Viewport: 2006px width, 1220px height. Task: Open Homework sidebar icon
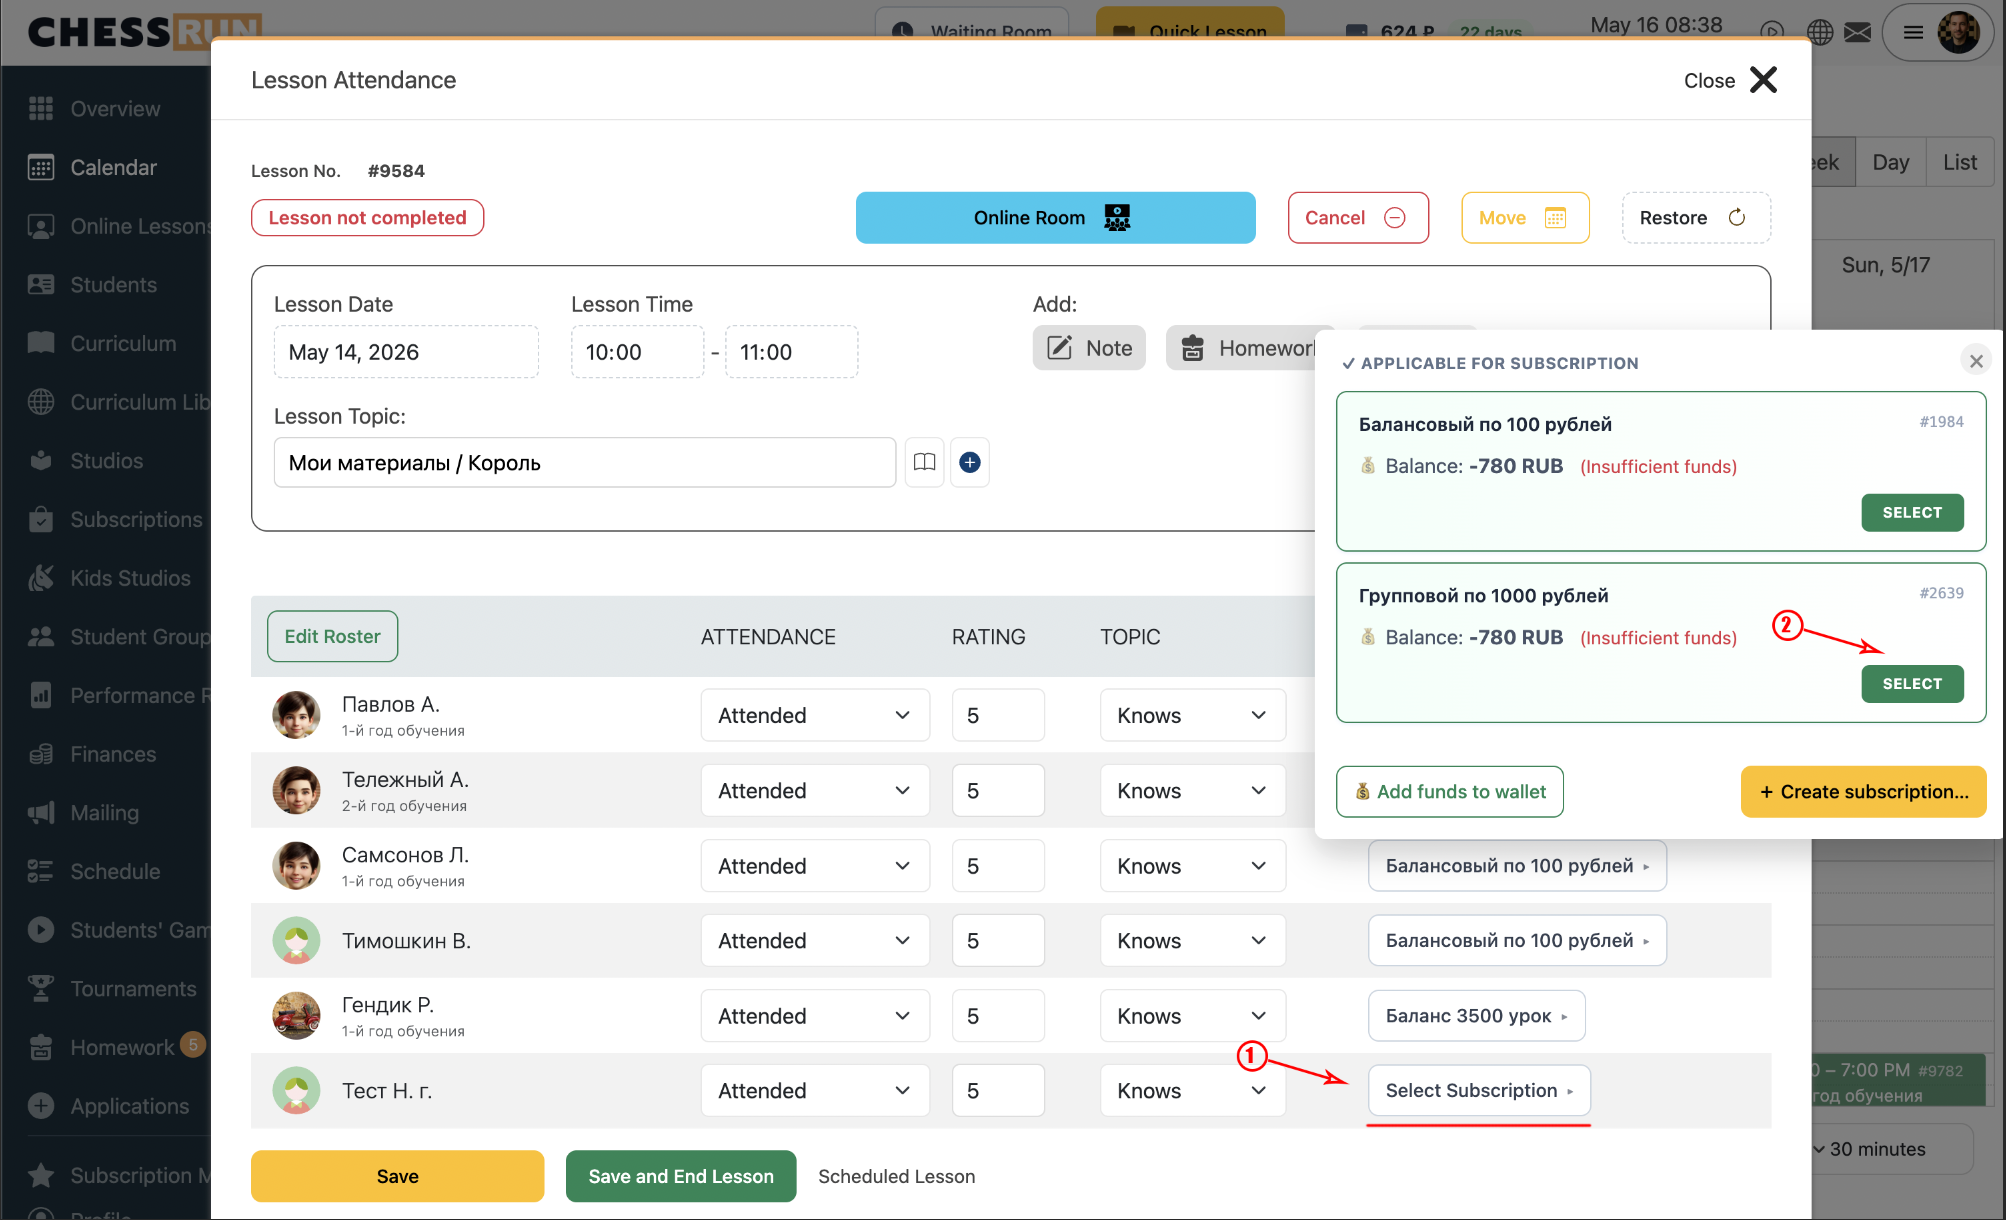41,1048
